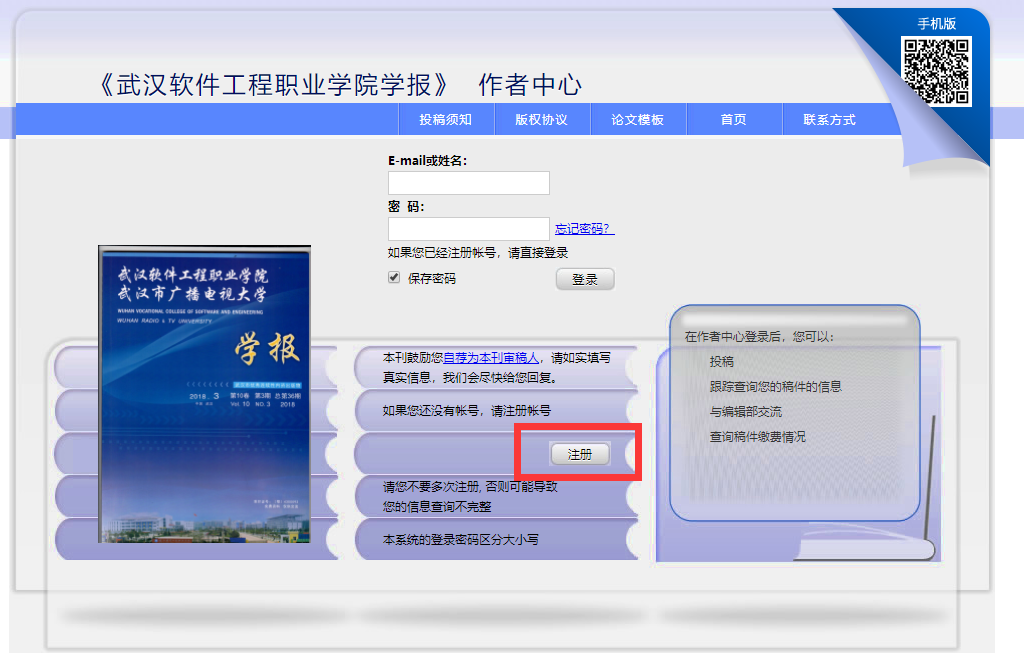Open the 忘记密码 forgot password link

(585, 229)
